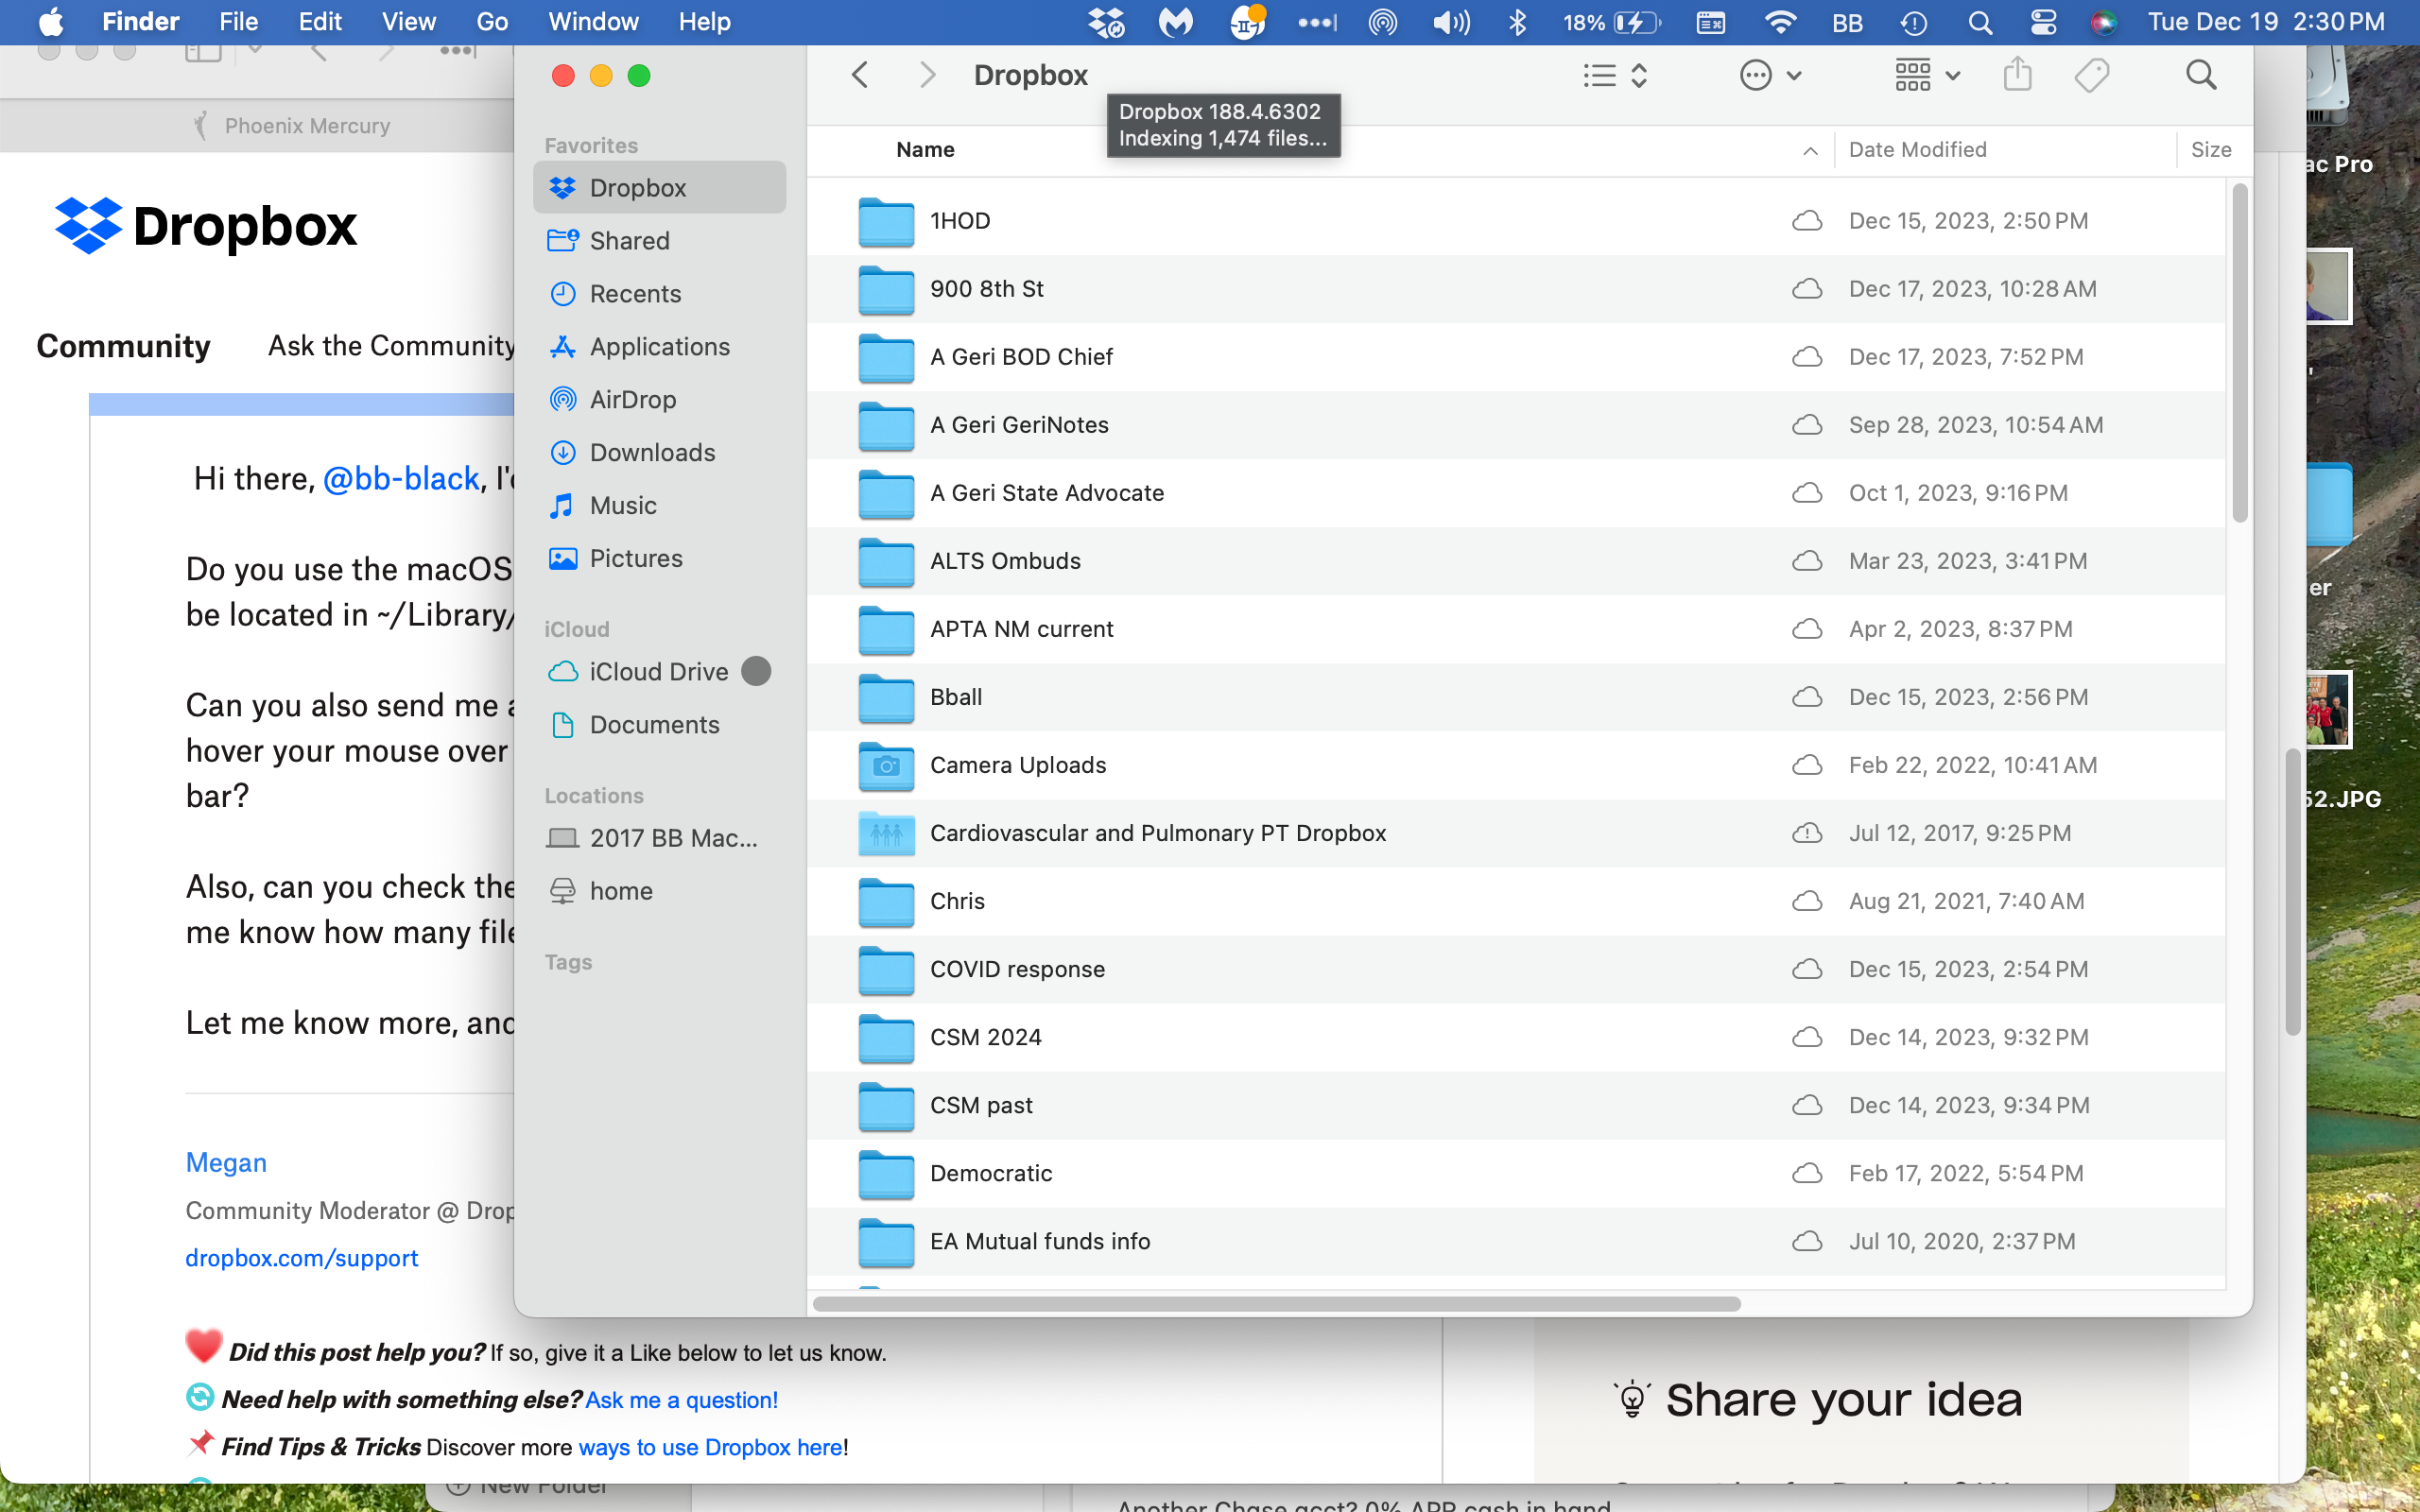The image size is (2420, 1512).
Task: Open search in Finder toolbar
Action: (x=2201, y=75)
